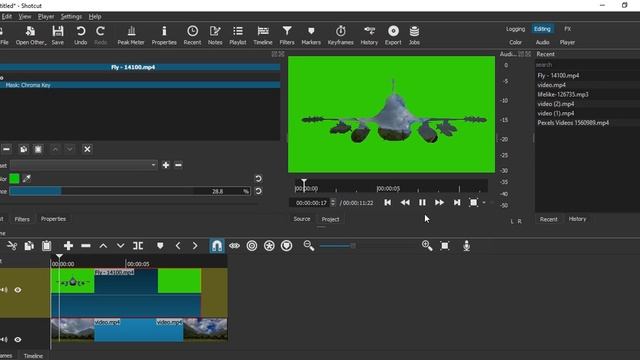Switch to the Editing layout
Viewport: 640px width, 360px height.
coord(542,29)
